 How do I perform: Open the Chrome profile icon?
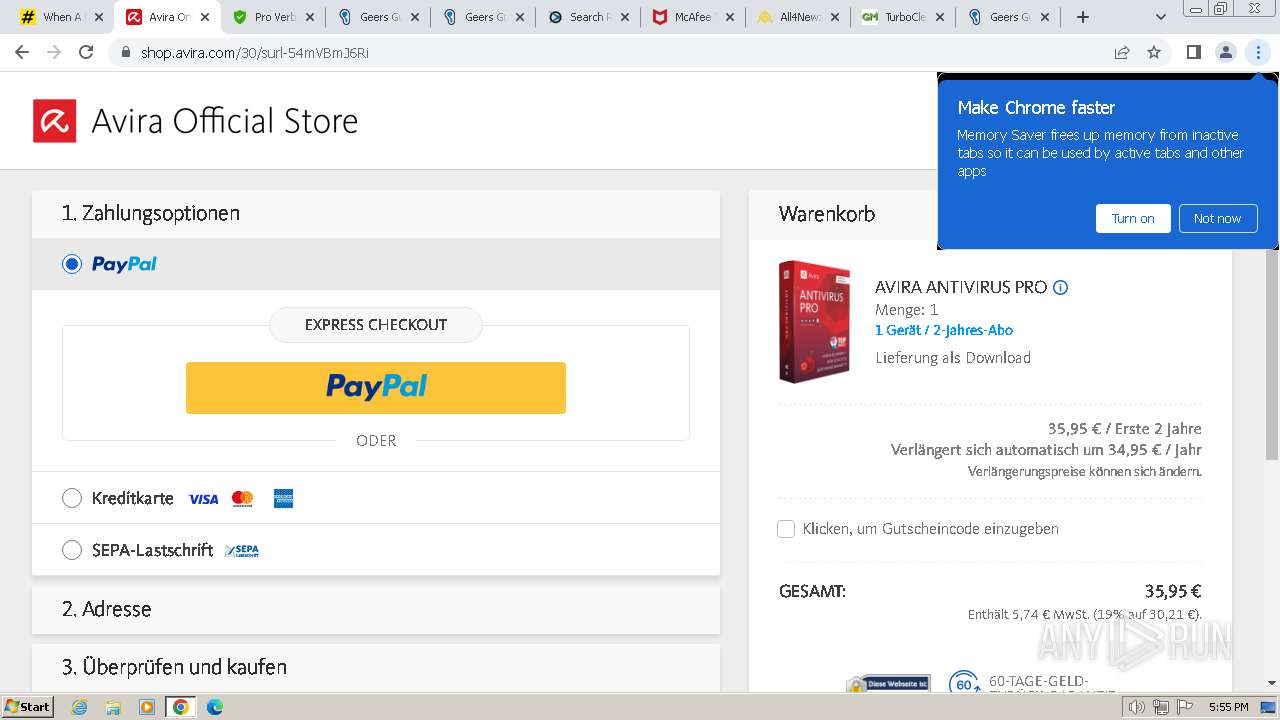click(1225, 52)
